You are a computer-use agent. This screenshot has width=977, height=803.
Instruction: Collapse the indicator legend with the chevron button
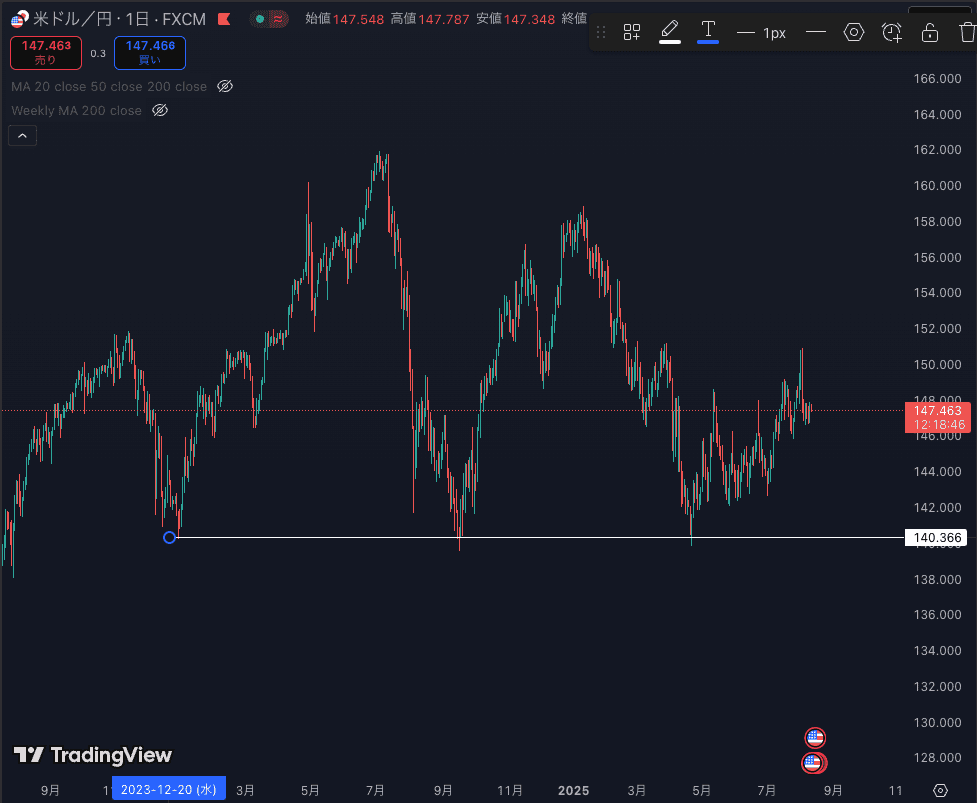22,134
